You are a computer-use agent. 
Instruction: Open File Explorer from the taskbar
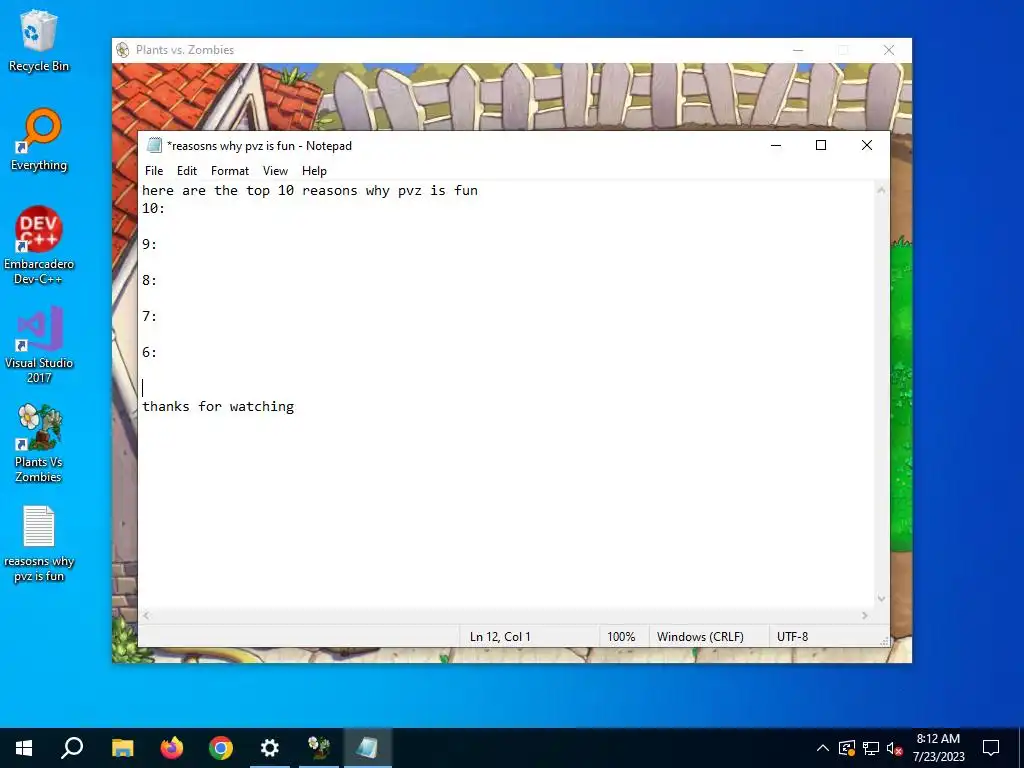[x=122, y=748]
